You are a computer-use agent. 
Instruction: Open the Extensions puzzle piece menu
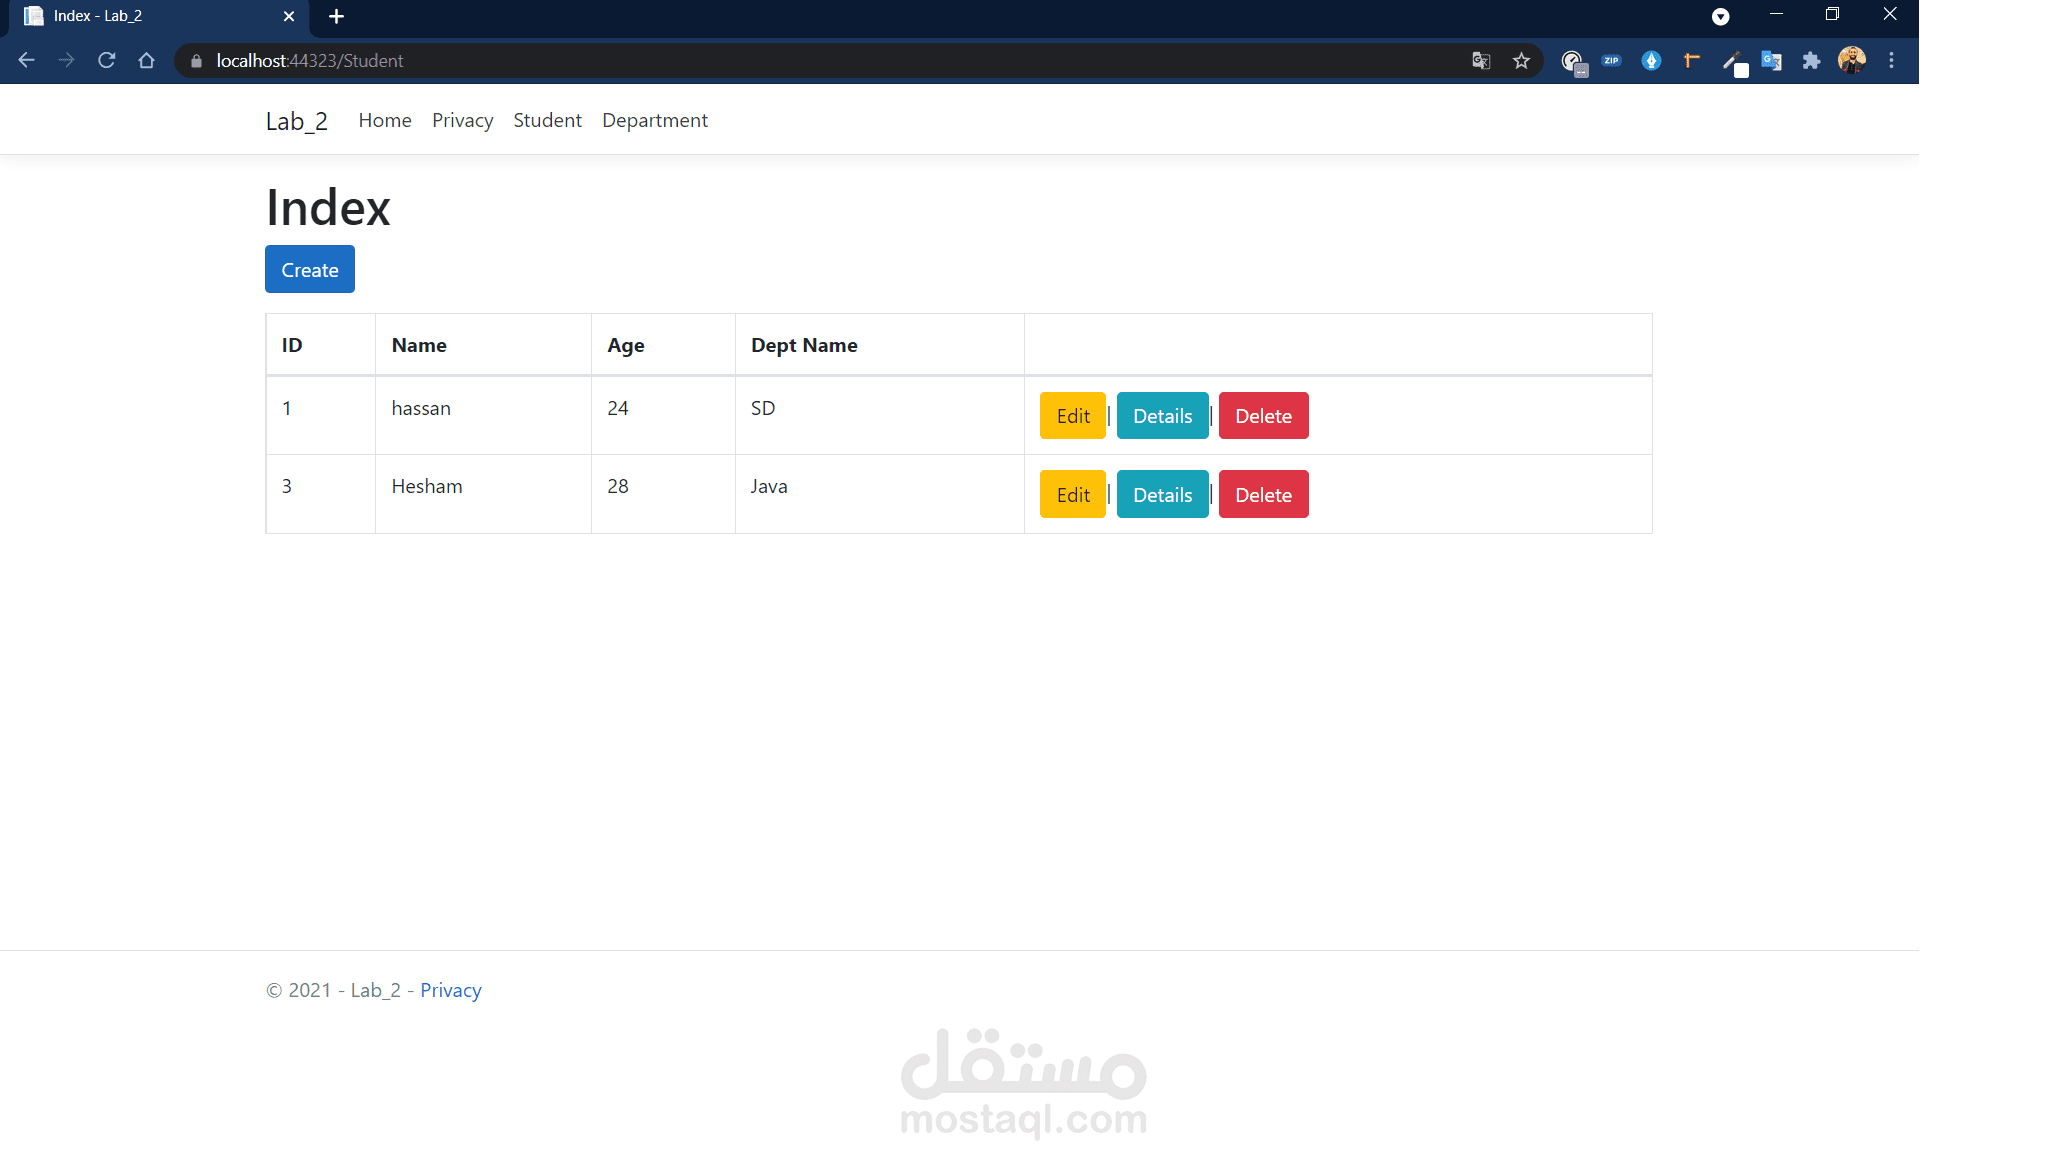pos(1811,61)
